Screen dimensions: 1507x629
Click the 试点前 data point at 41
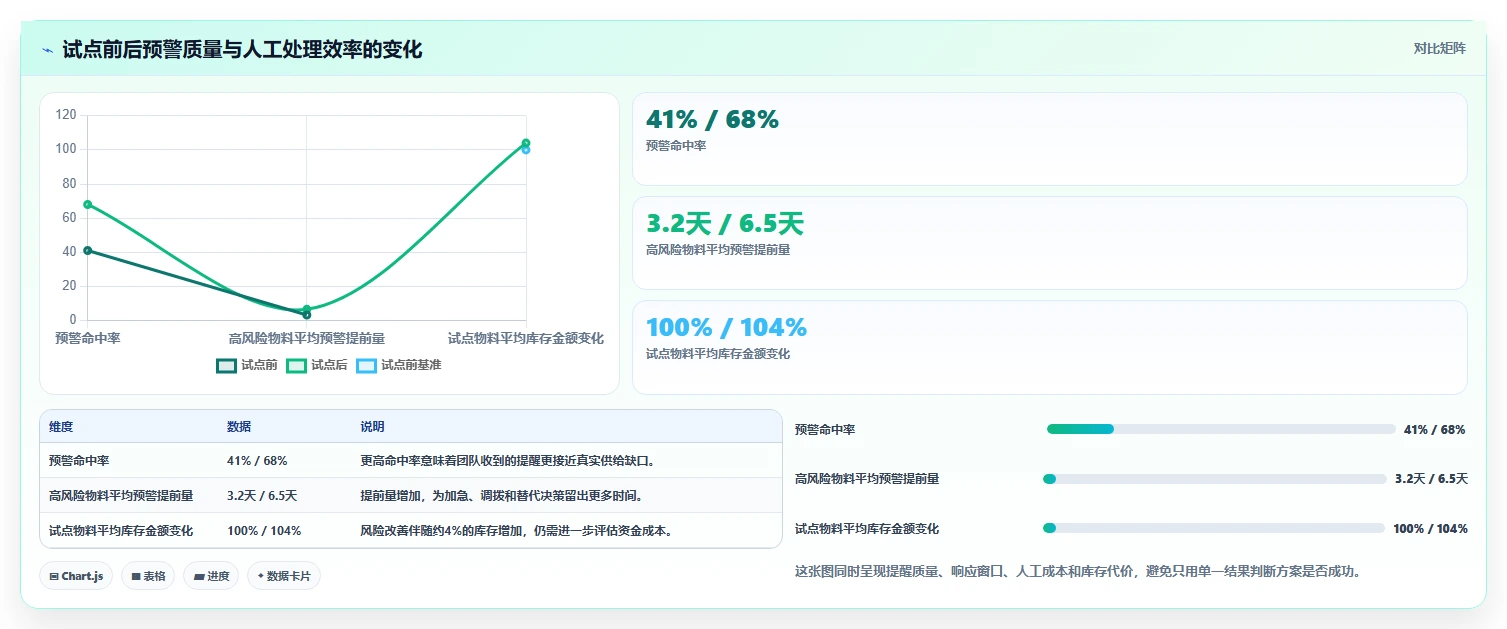pos(88,250)
